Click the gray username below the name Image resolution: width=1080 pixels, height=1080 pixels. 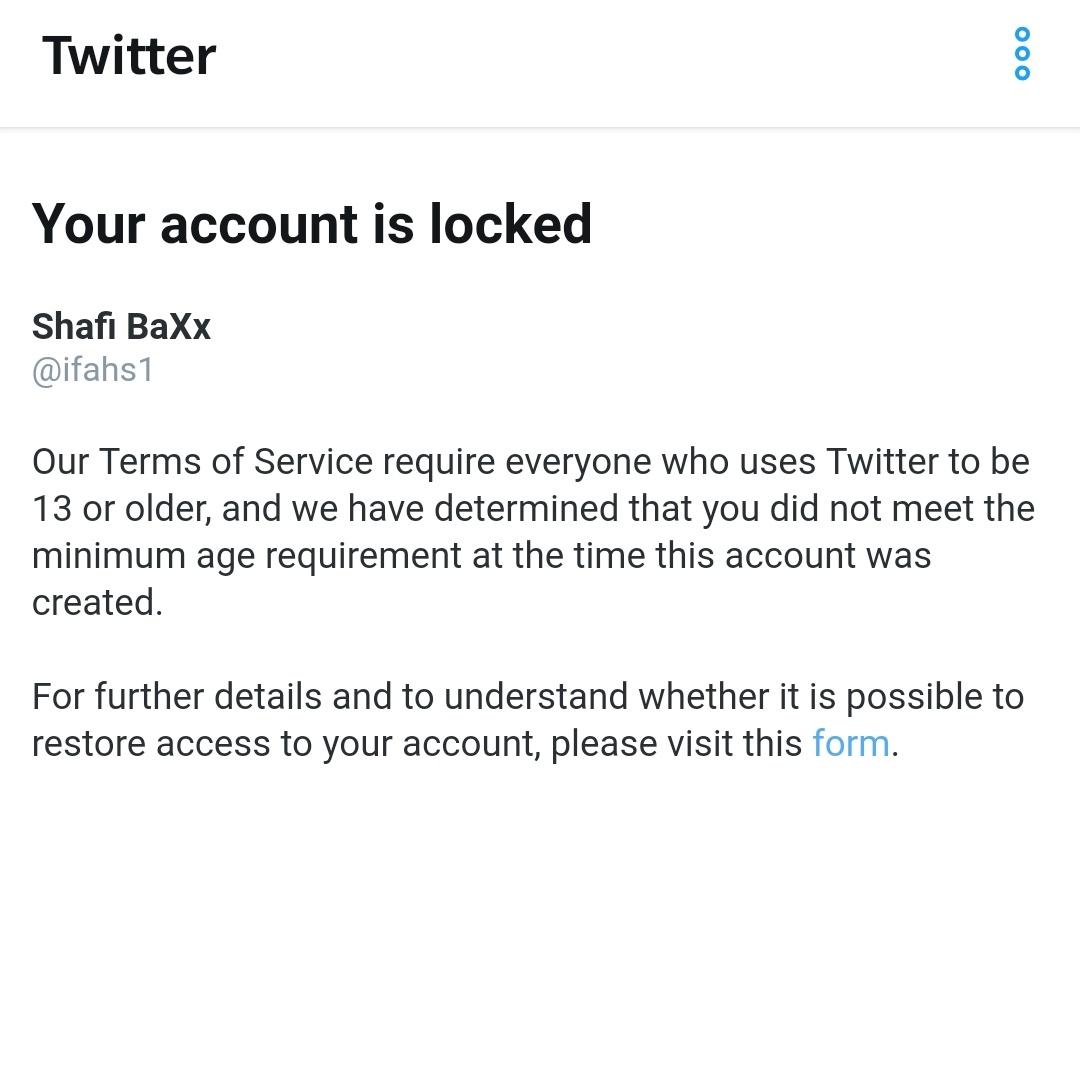click(93, 369)
